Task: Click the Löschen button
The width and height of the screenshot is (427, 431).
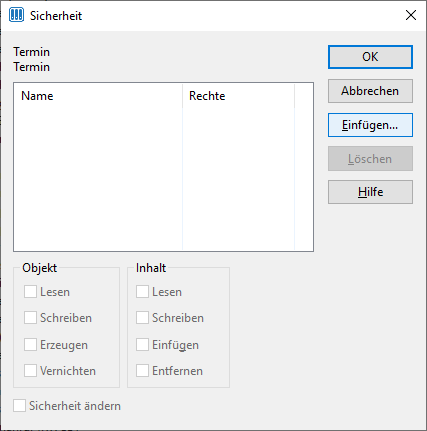Action: click(x=370, y=159)
